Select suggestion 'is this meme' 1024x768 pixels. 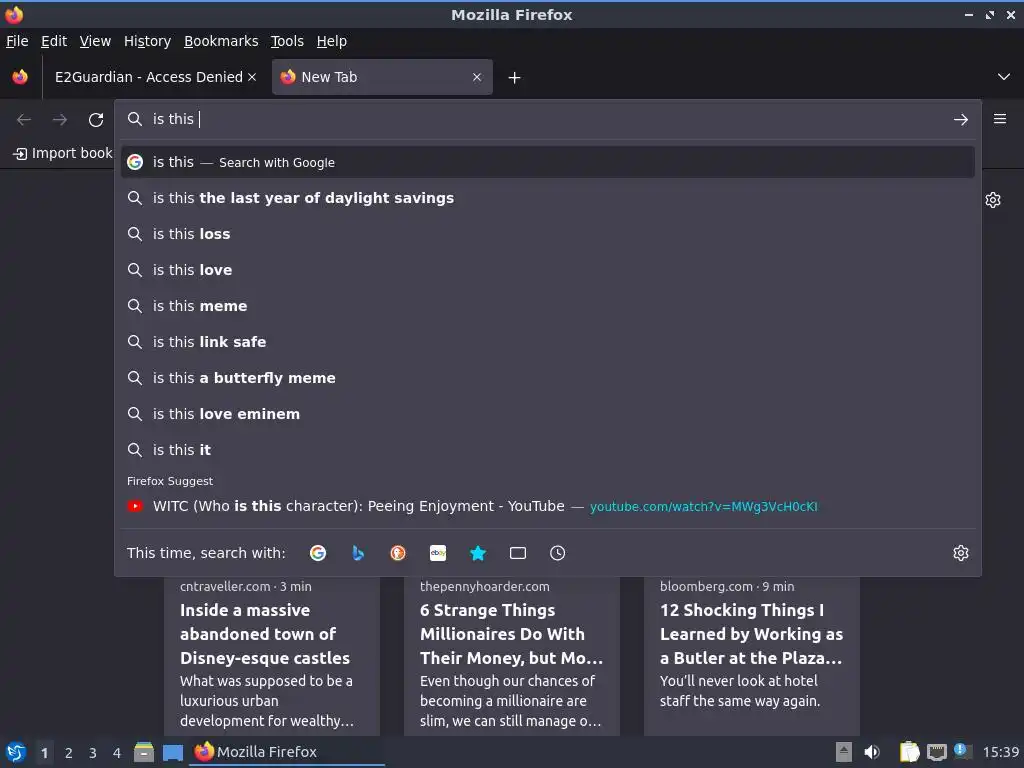[x=548, y=306]
